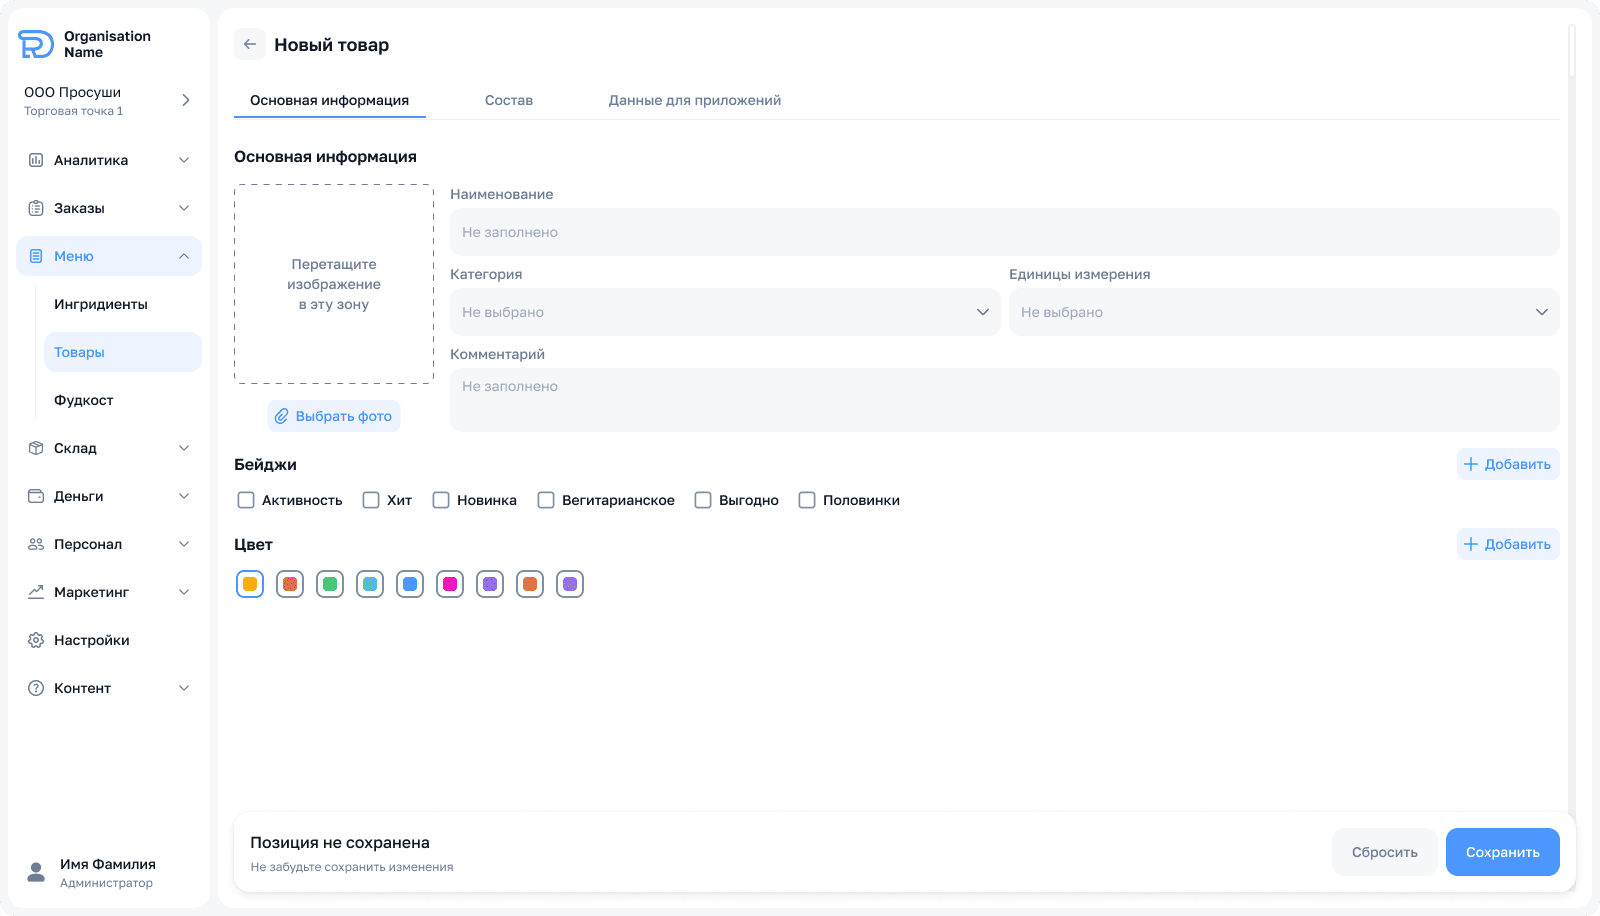Open Настройки via the gear icon
Image resolution: width=1600 pixels, height=916 pixels.
tap(36, 640)
